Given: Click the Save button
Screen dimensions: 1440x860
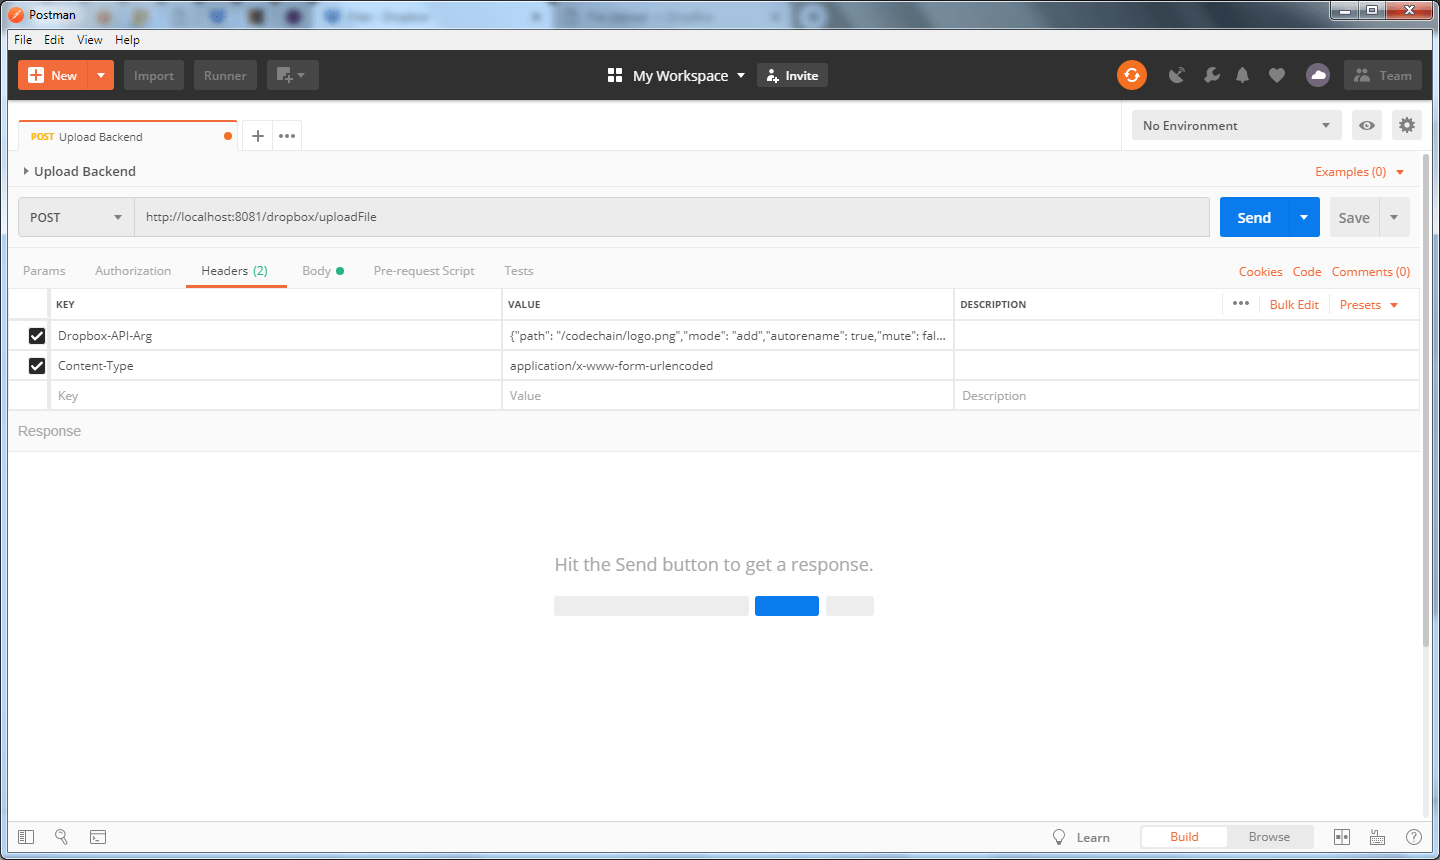Looking at the screenshot, I should tap(1354, 217).
